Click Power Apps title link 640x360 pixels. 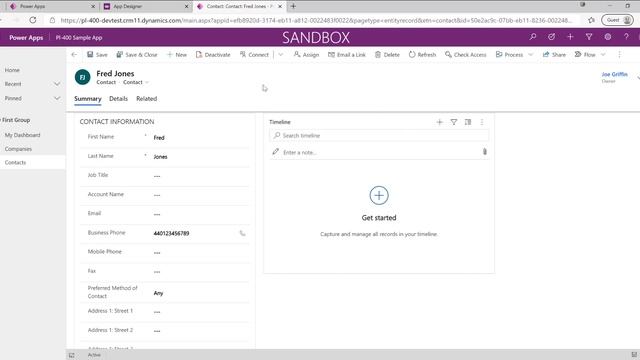tap(26, 38)
